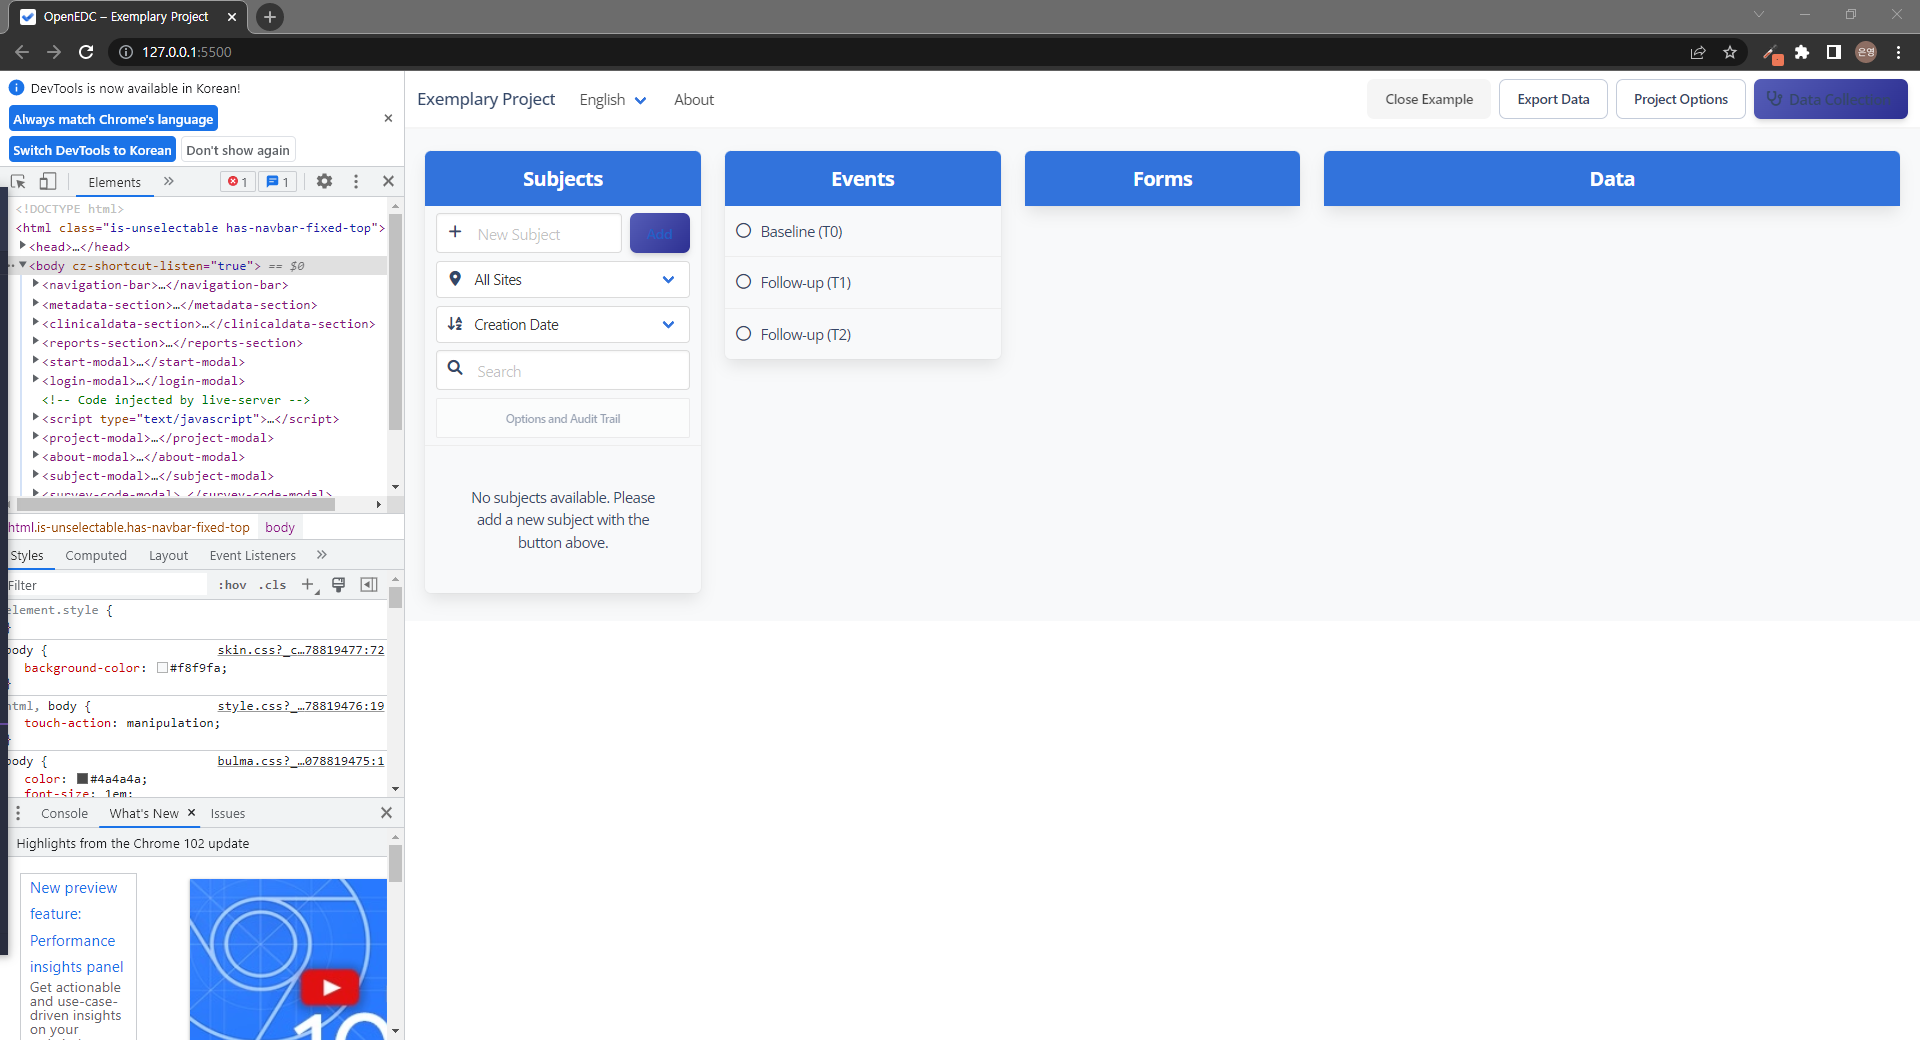Open the Chrome extensions puzzle icon
The height and width of the screenshot is (1040, 1920).
tap(1802, 52)
